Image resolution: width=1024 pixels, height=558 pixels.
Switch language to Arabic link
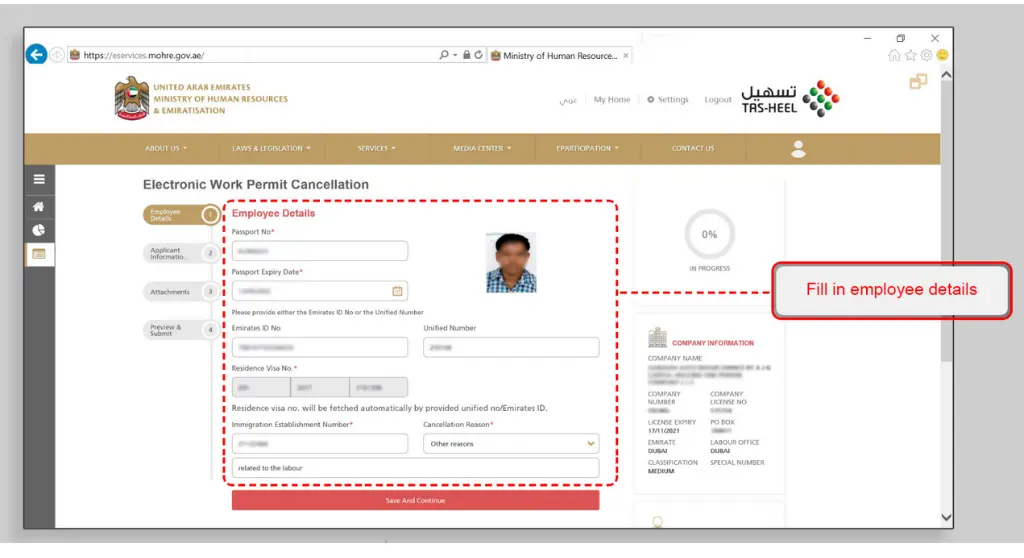tap(568, 100)
